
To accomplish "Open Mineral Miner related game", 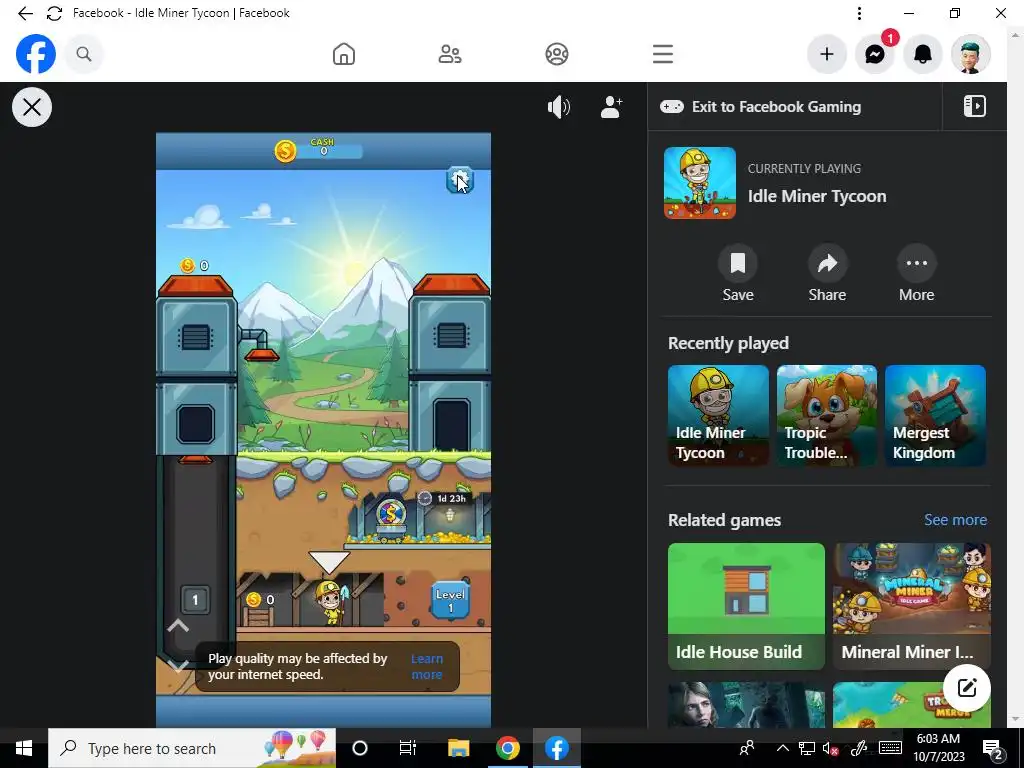I will coord(912,606).
